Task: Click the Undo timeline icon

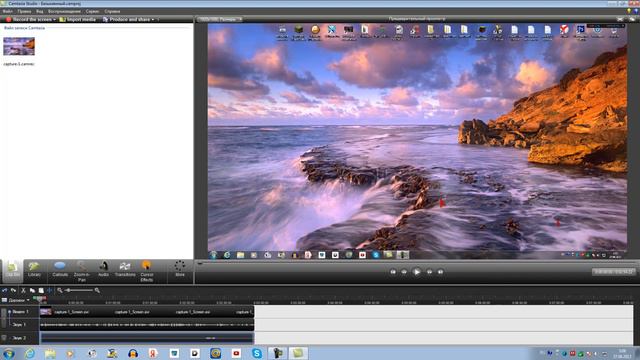Action: point(4,290)
